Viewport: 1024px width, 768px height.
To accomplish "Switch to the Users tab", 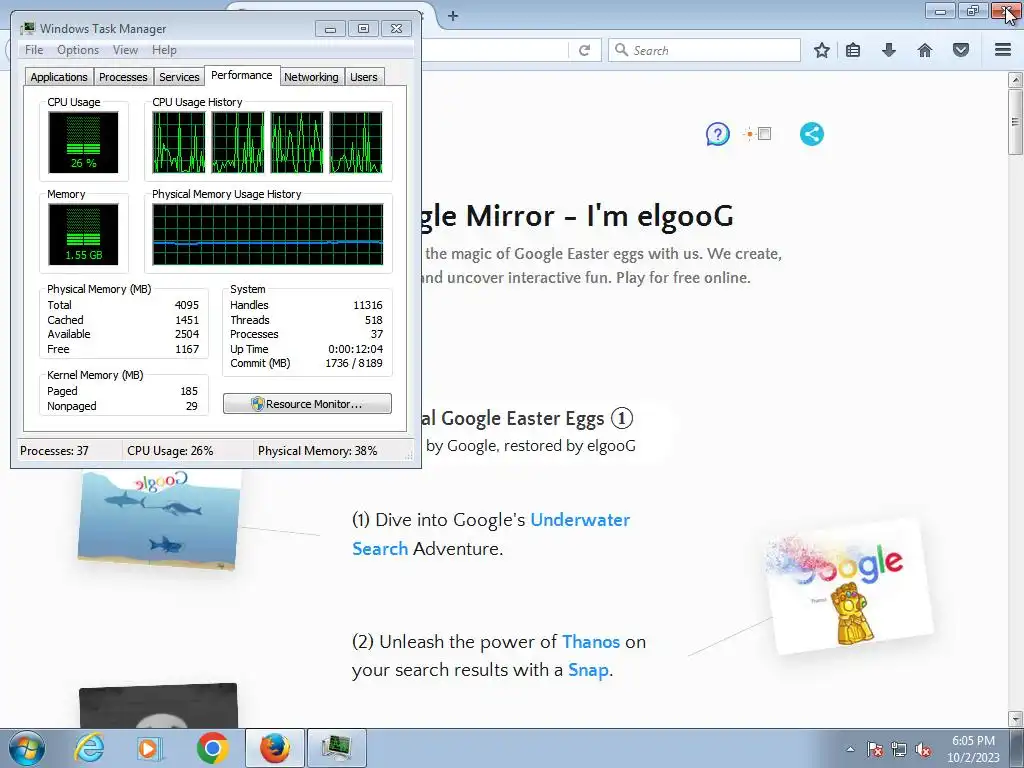I will coord(364,77).
